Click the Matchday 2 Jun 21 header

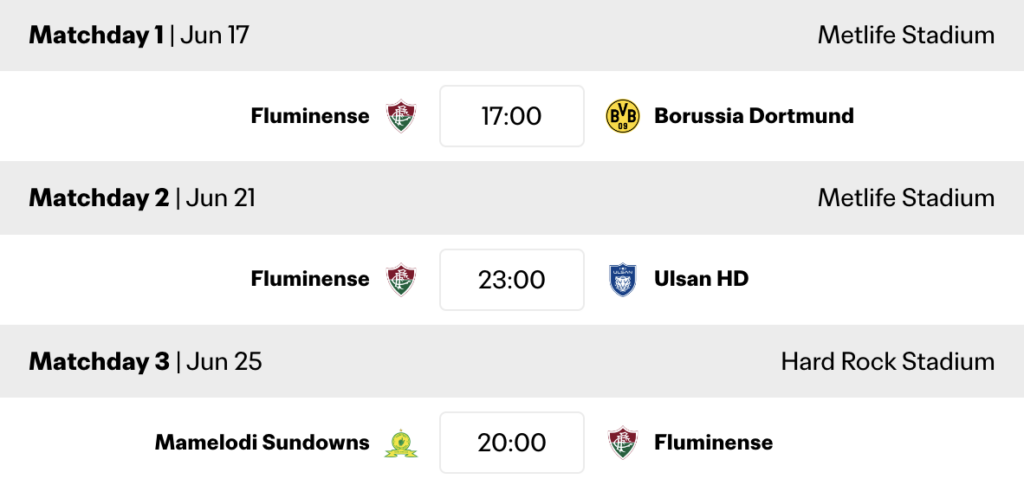142,198
